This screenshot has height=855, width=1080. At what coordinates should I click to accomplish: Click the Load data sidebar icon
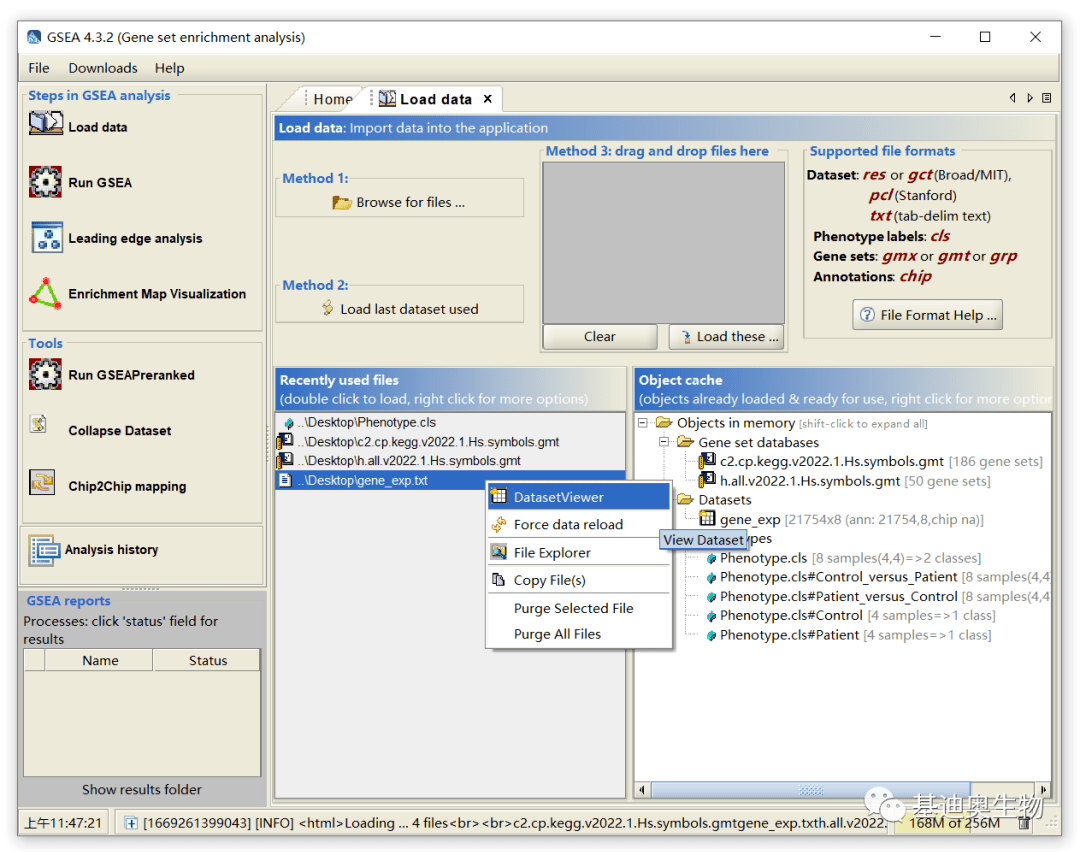(46, 126)
